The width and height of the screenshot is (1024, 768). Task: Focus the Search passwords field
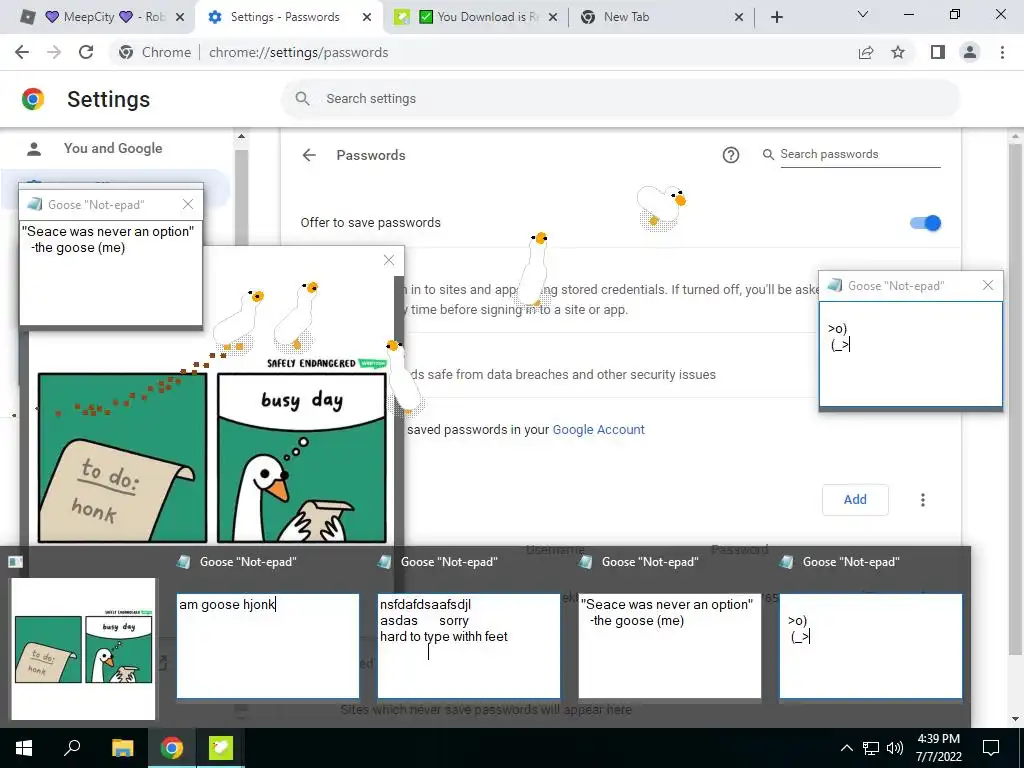point(860,154)
